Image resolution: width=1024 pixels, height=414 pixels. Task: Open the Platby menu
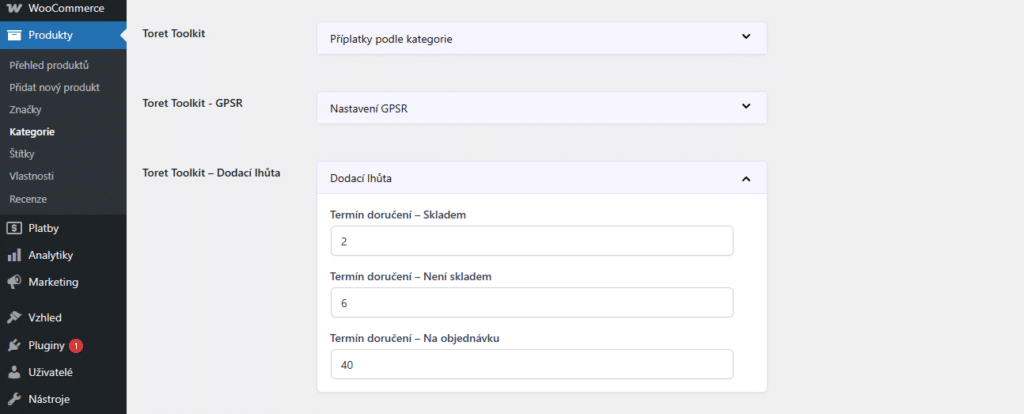(x=63, y=228)
